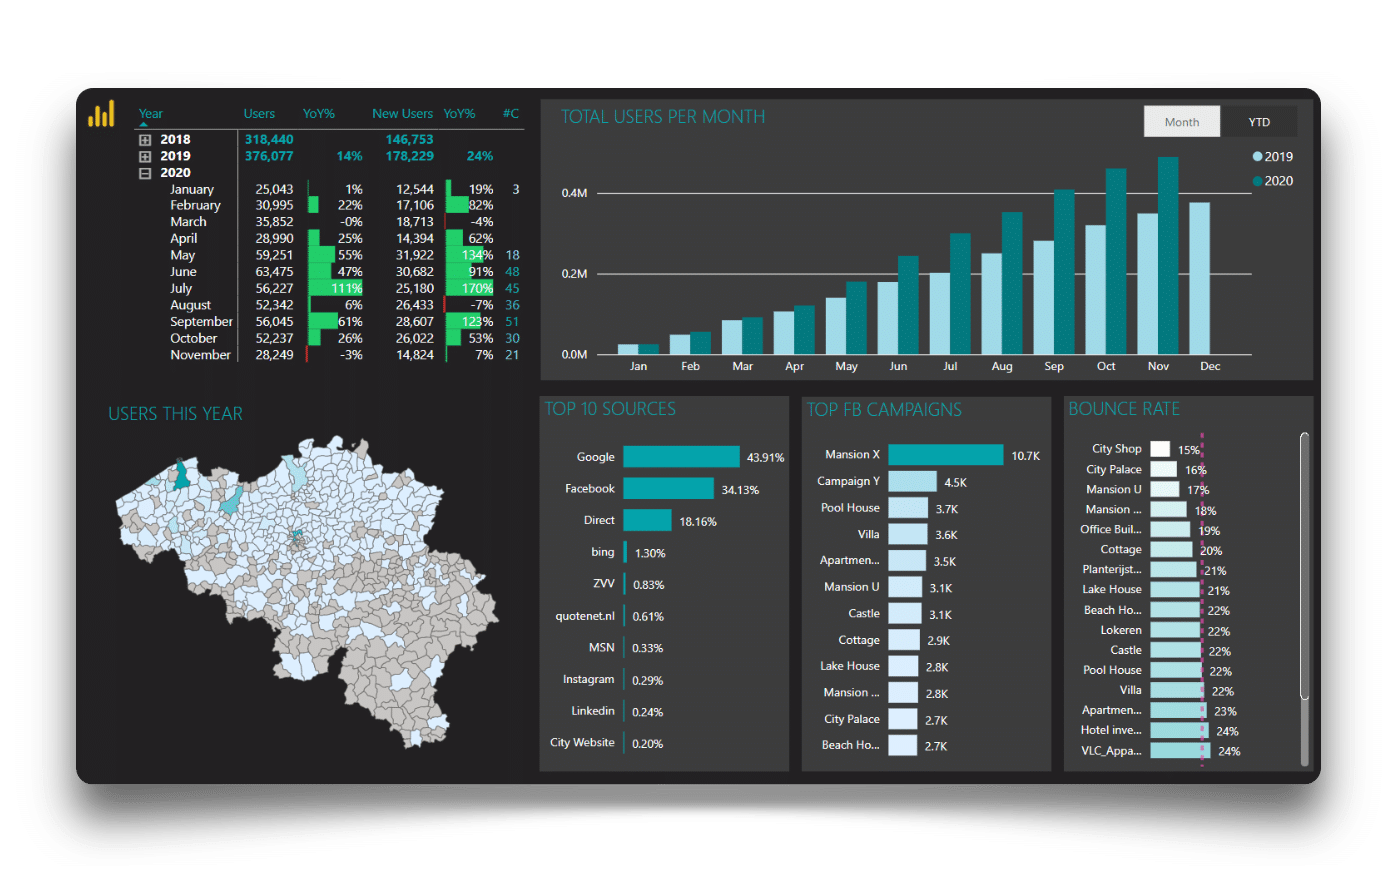This screenshot has height=883, width=1397.
Task: Click the 178,229 new users value
Action: [x=410, y=156]
